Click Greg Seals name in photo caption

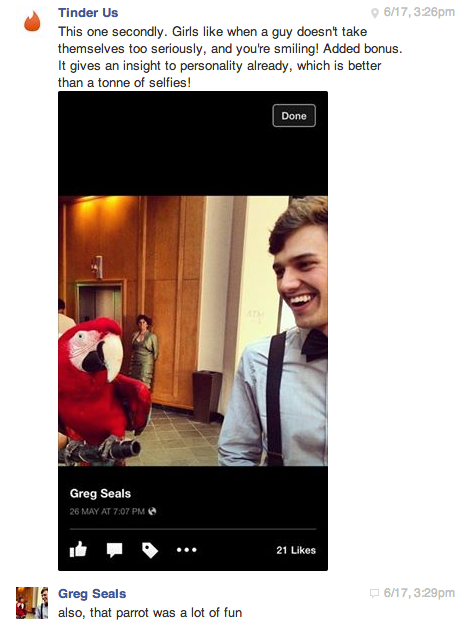(100, 493)
